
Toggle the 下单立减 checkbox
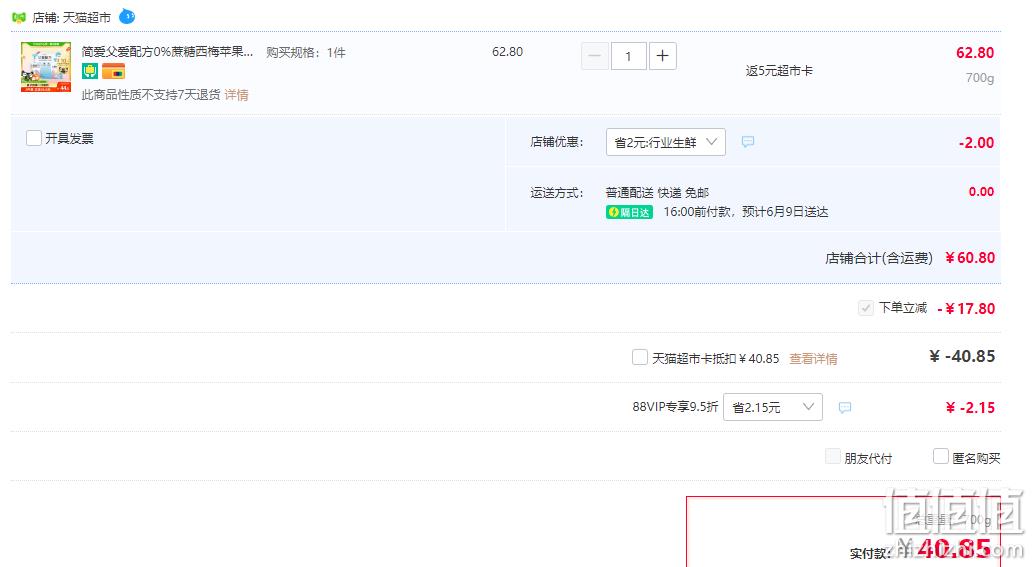[x=866, y=308]
